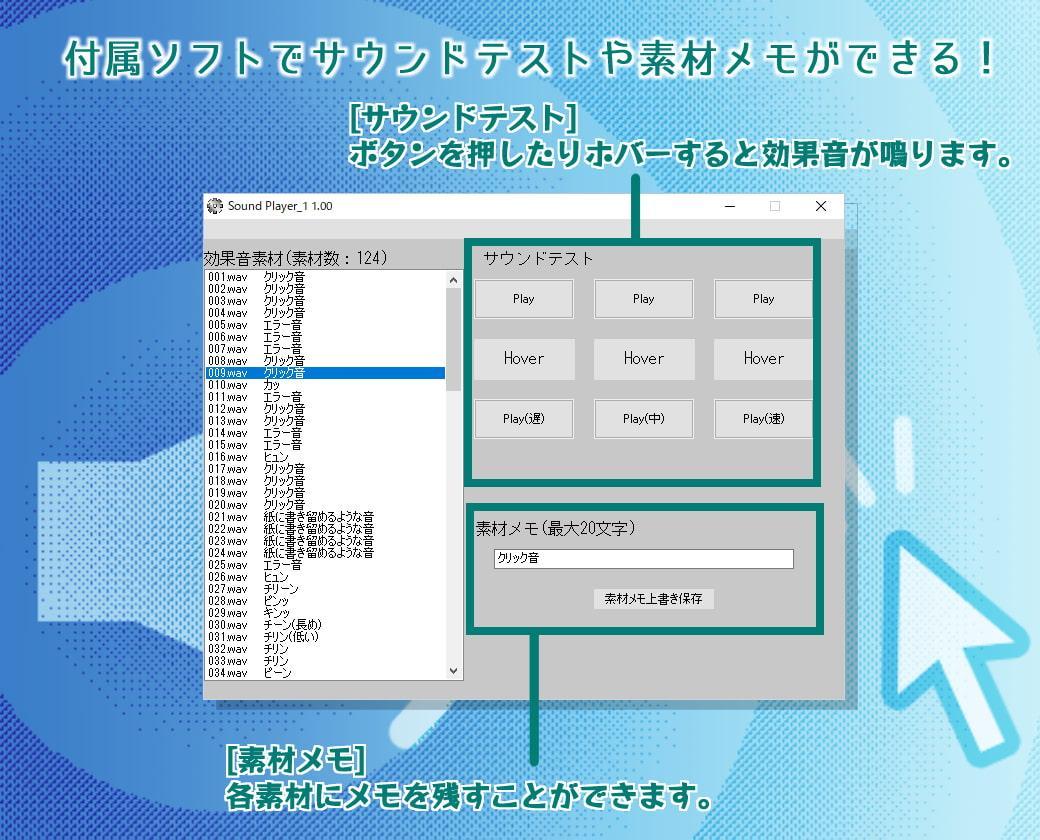Select 024.wav 紙に書き留めるような音 row
1040x840 pixels.
[x=325, y=552]
